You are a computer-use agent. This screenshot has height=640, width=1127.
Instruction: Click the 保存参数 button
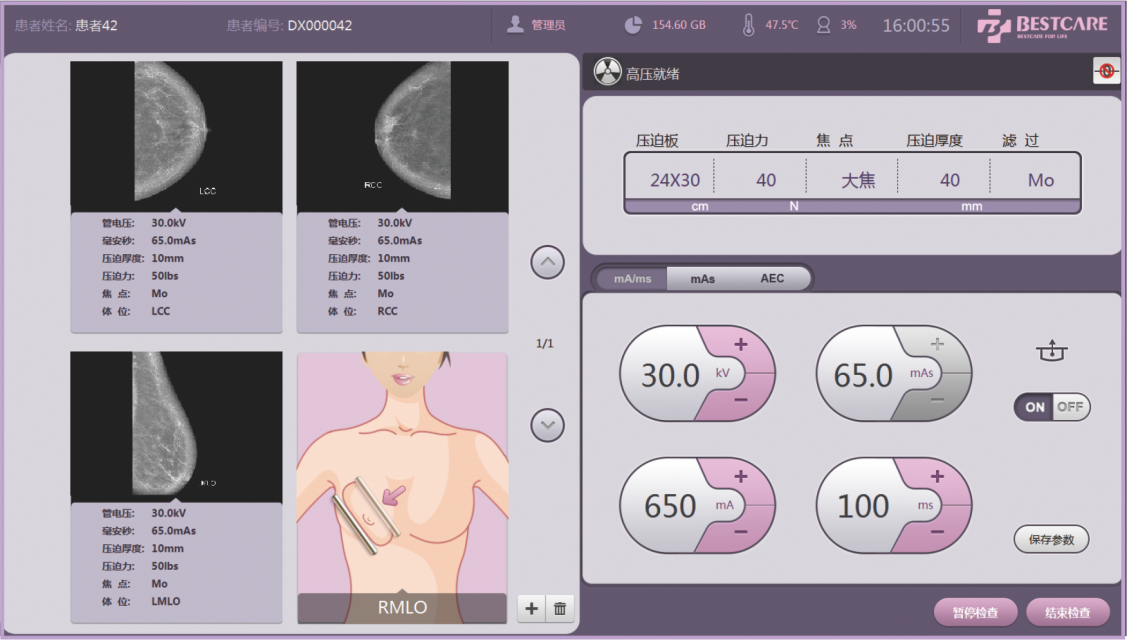[1051, 539]
